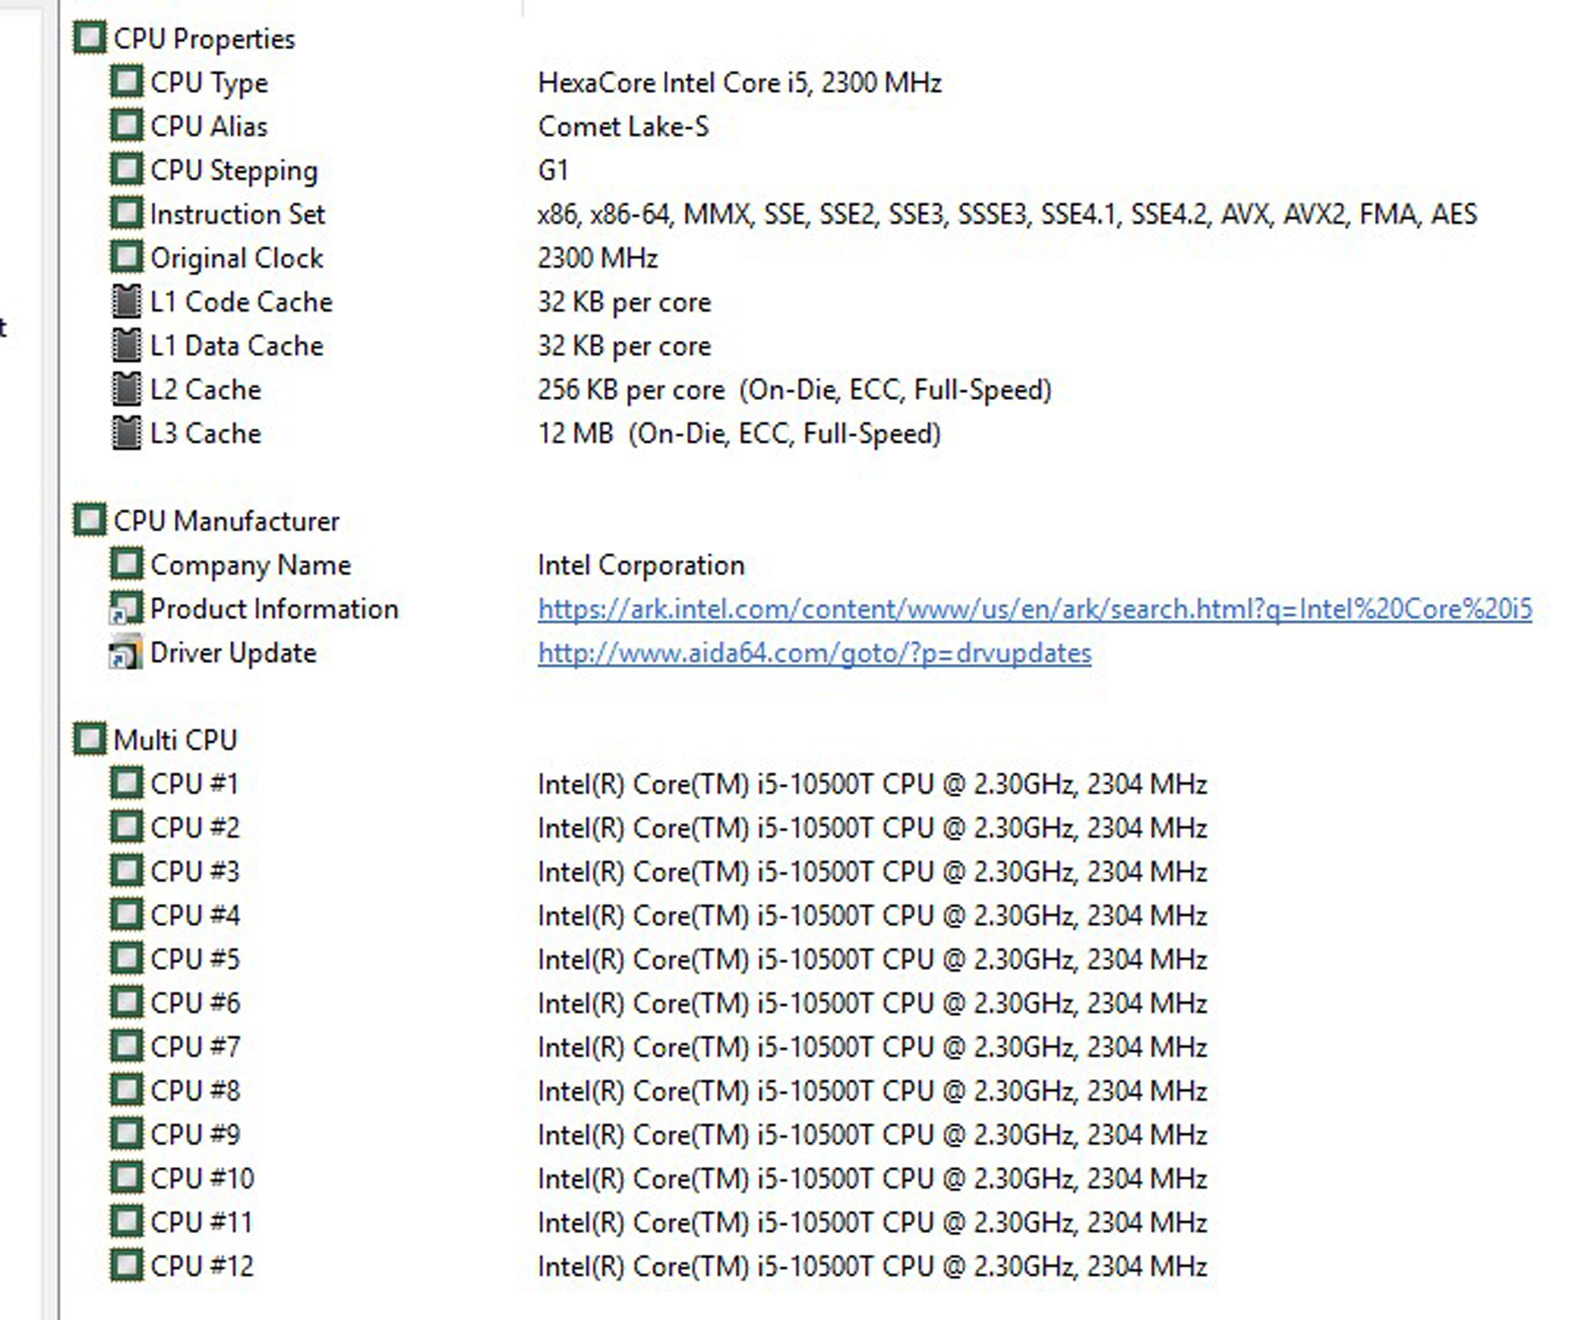Click L1 Code Cache value '32 KB per core'
1588x1320 pixels.
tap(624, 302)
